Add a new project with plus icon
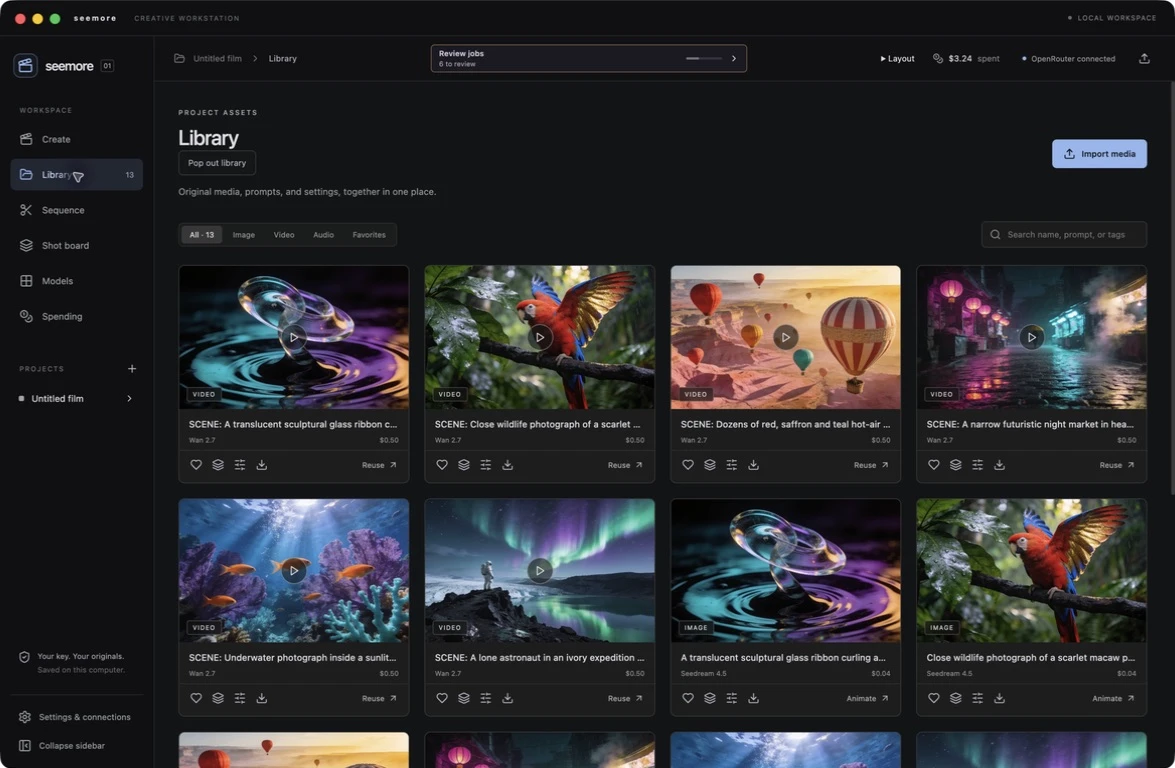 click(x=132, y=369)
